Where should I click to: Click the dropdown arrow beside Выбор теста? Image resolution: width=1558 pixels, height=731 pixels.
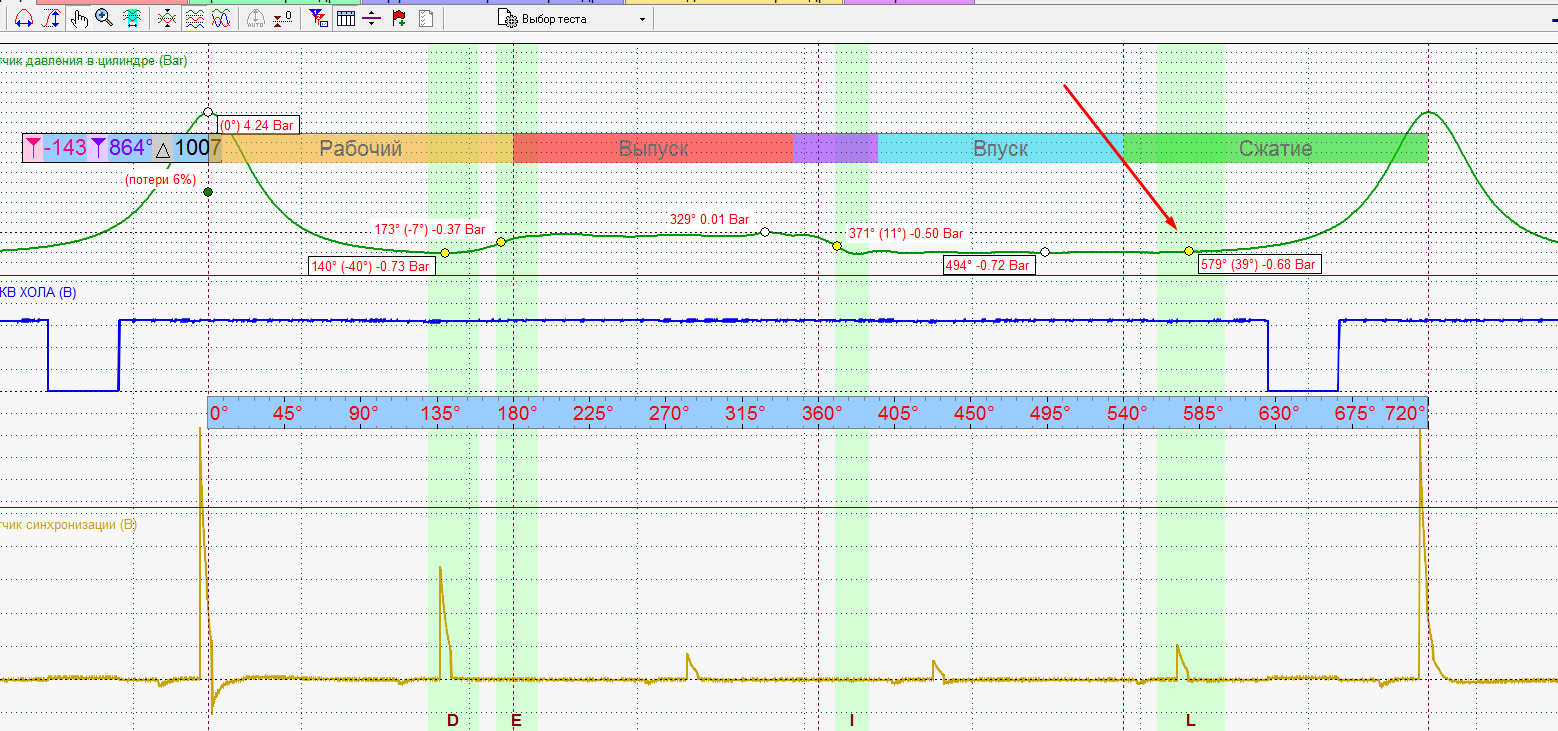pyautogui.click(x=642, y=19)
